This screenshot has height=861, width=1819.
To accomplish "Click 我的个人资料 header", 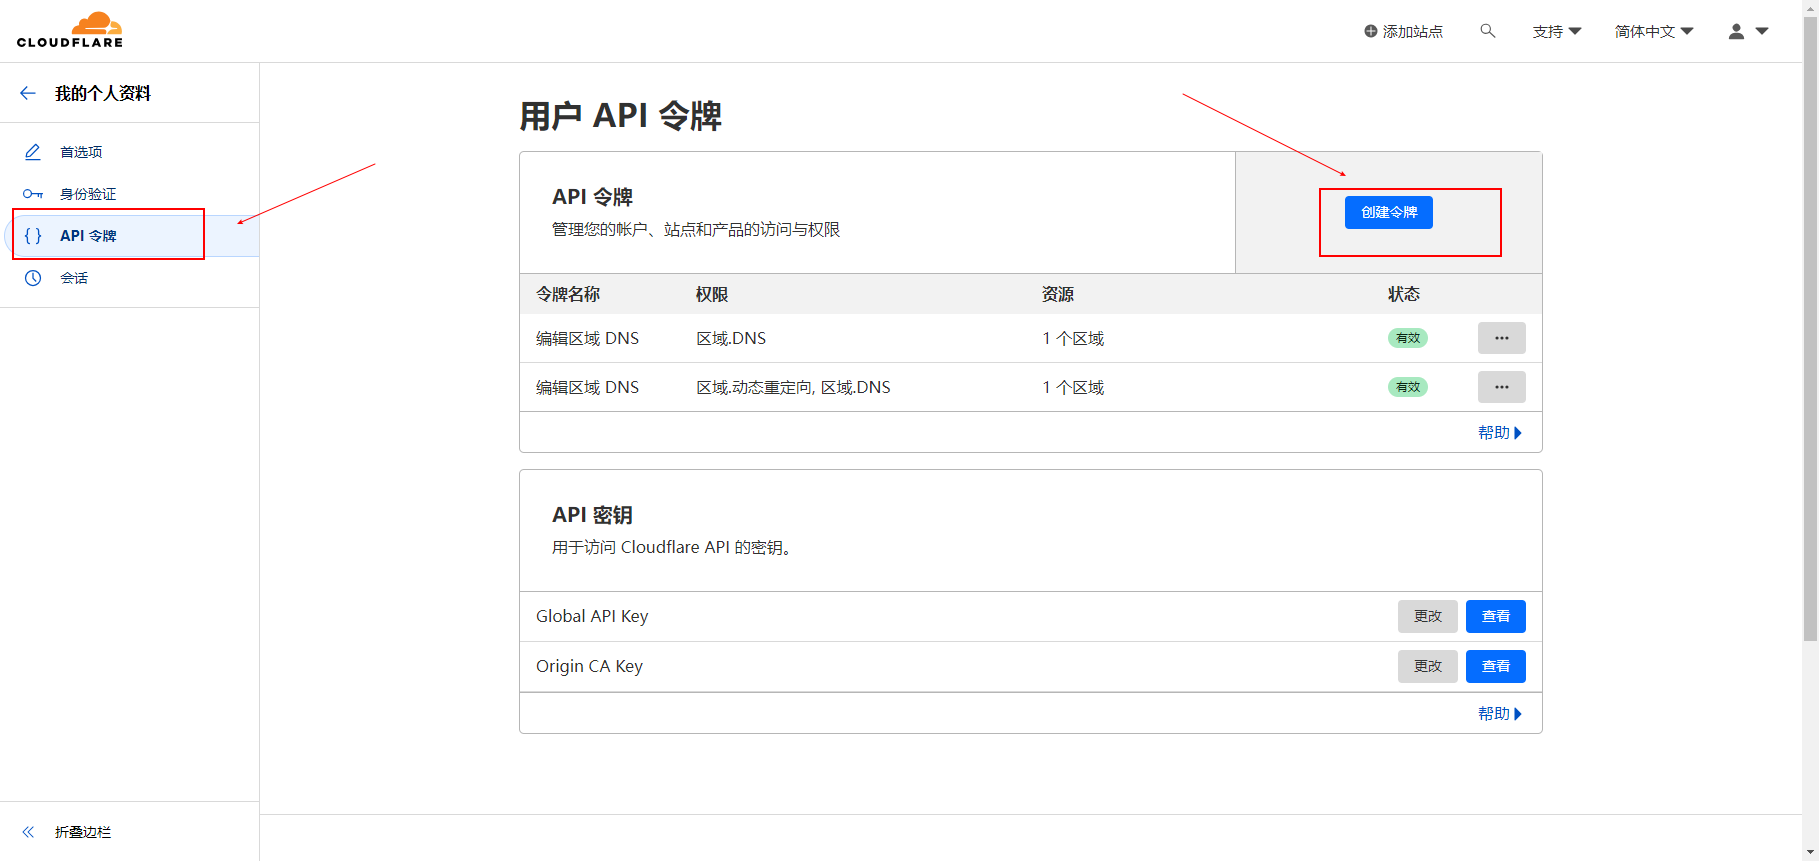I will click(103, 93).
